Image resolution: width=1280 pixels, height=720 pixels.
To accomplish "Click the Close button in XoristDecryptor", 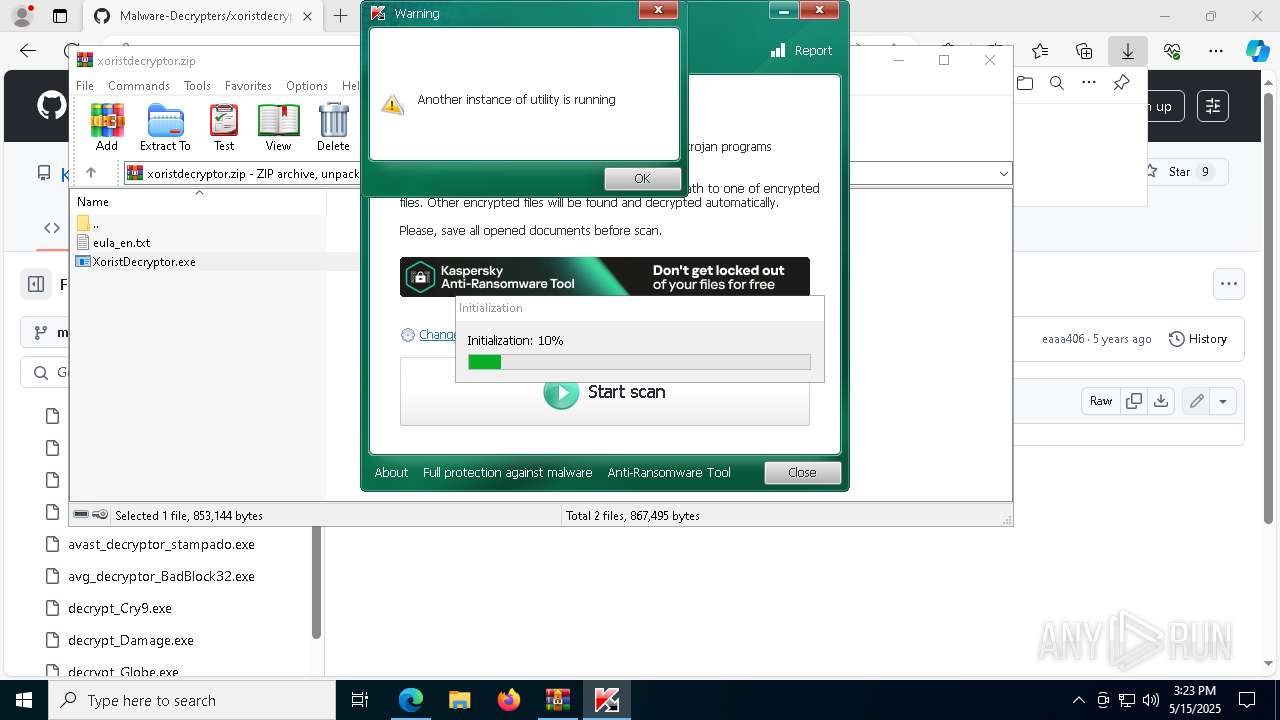I will pos(802,472).
